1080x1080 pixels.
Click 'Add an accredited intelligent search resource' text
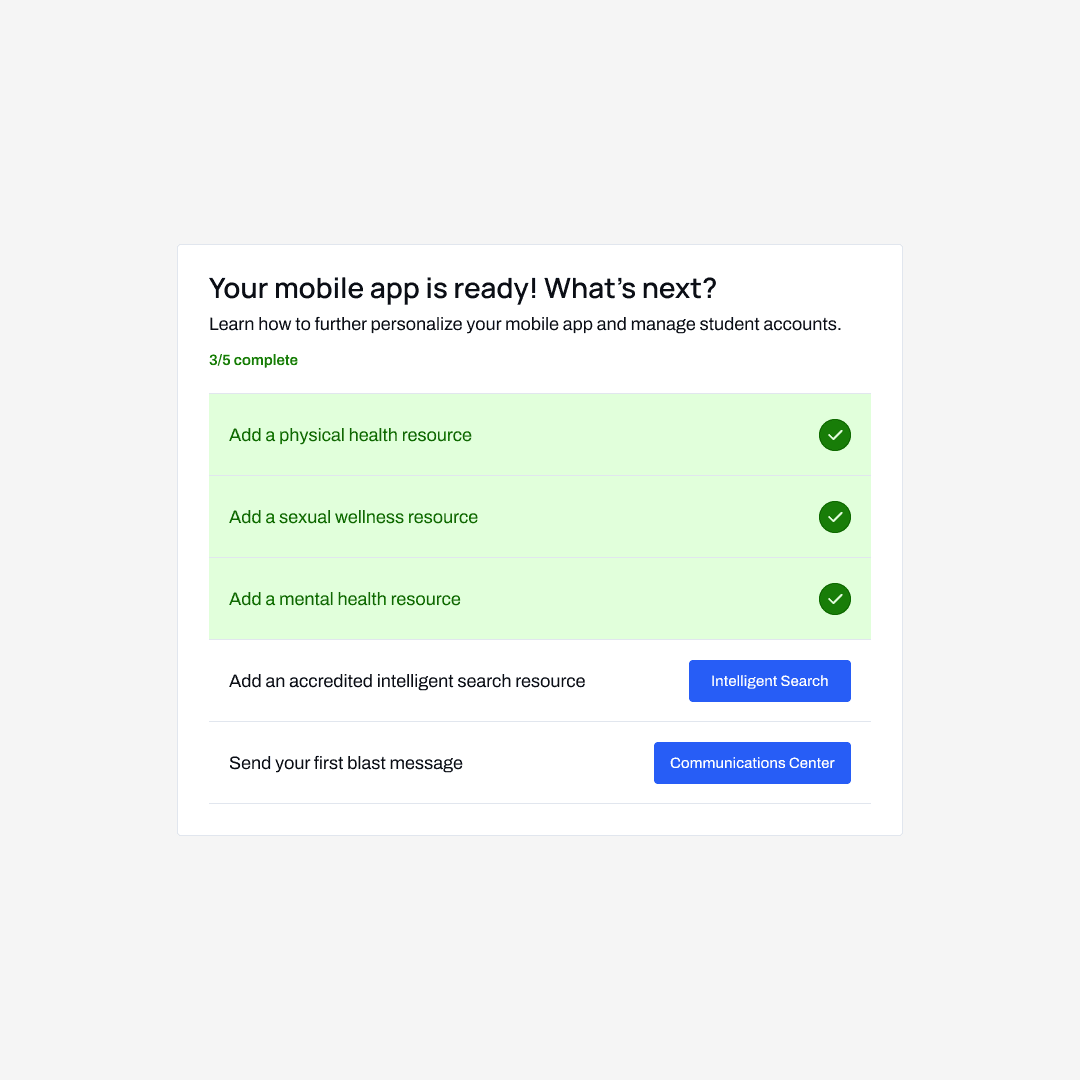click(407, 681)
